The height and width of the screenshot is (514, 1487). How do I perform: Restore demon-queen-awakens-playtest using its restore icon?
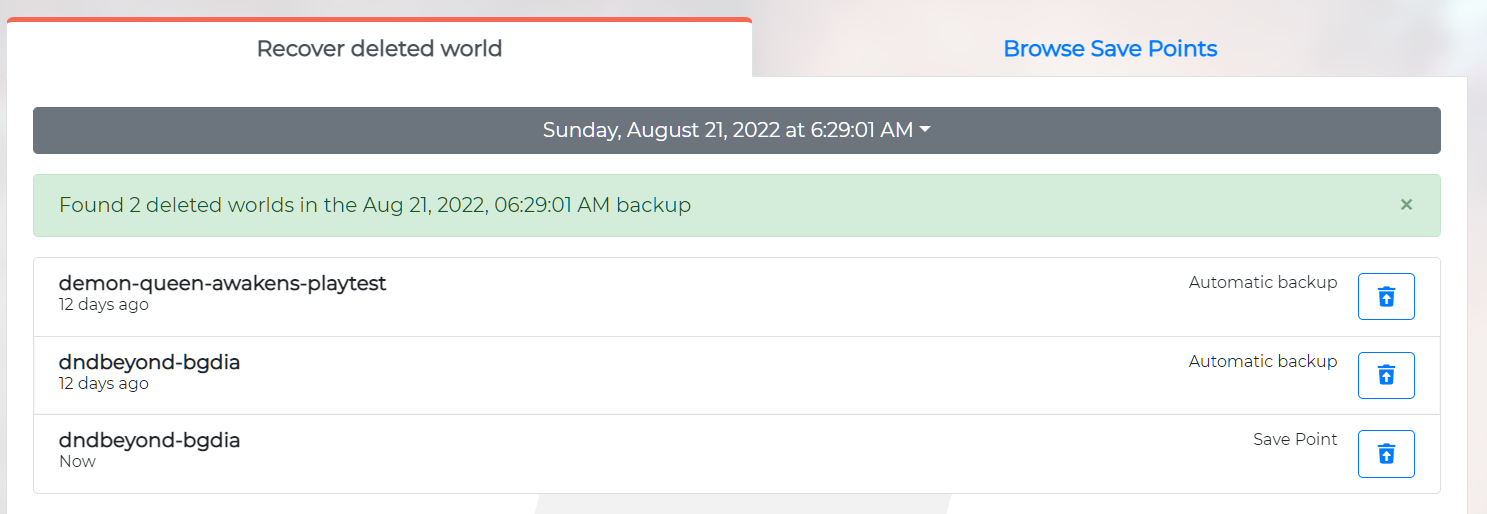pos(1386,296)
